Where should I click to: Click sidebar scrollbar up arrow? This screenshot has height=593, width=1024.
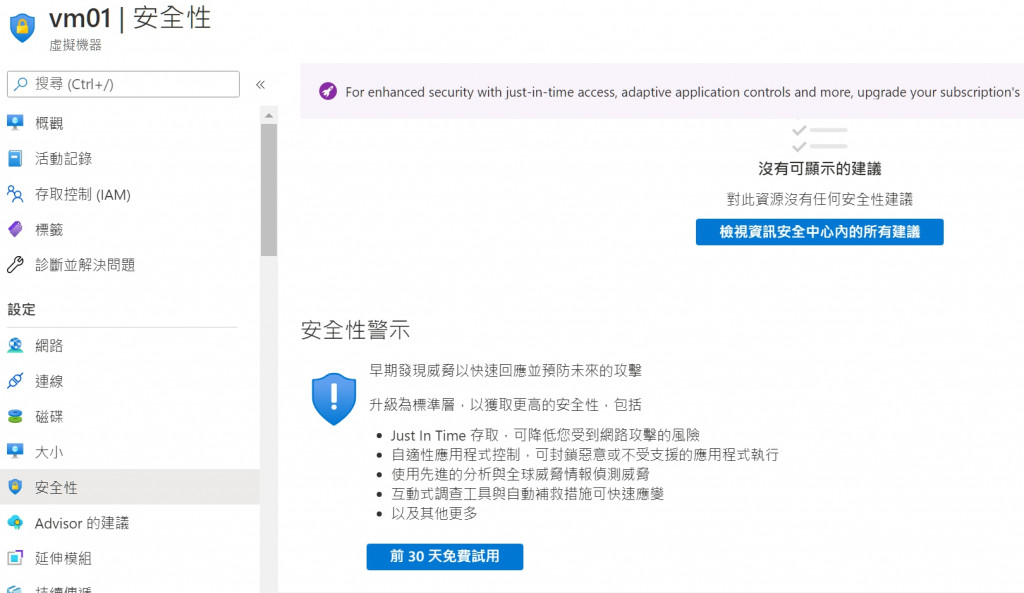268,116
